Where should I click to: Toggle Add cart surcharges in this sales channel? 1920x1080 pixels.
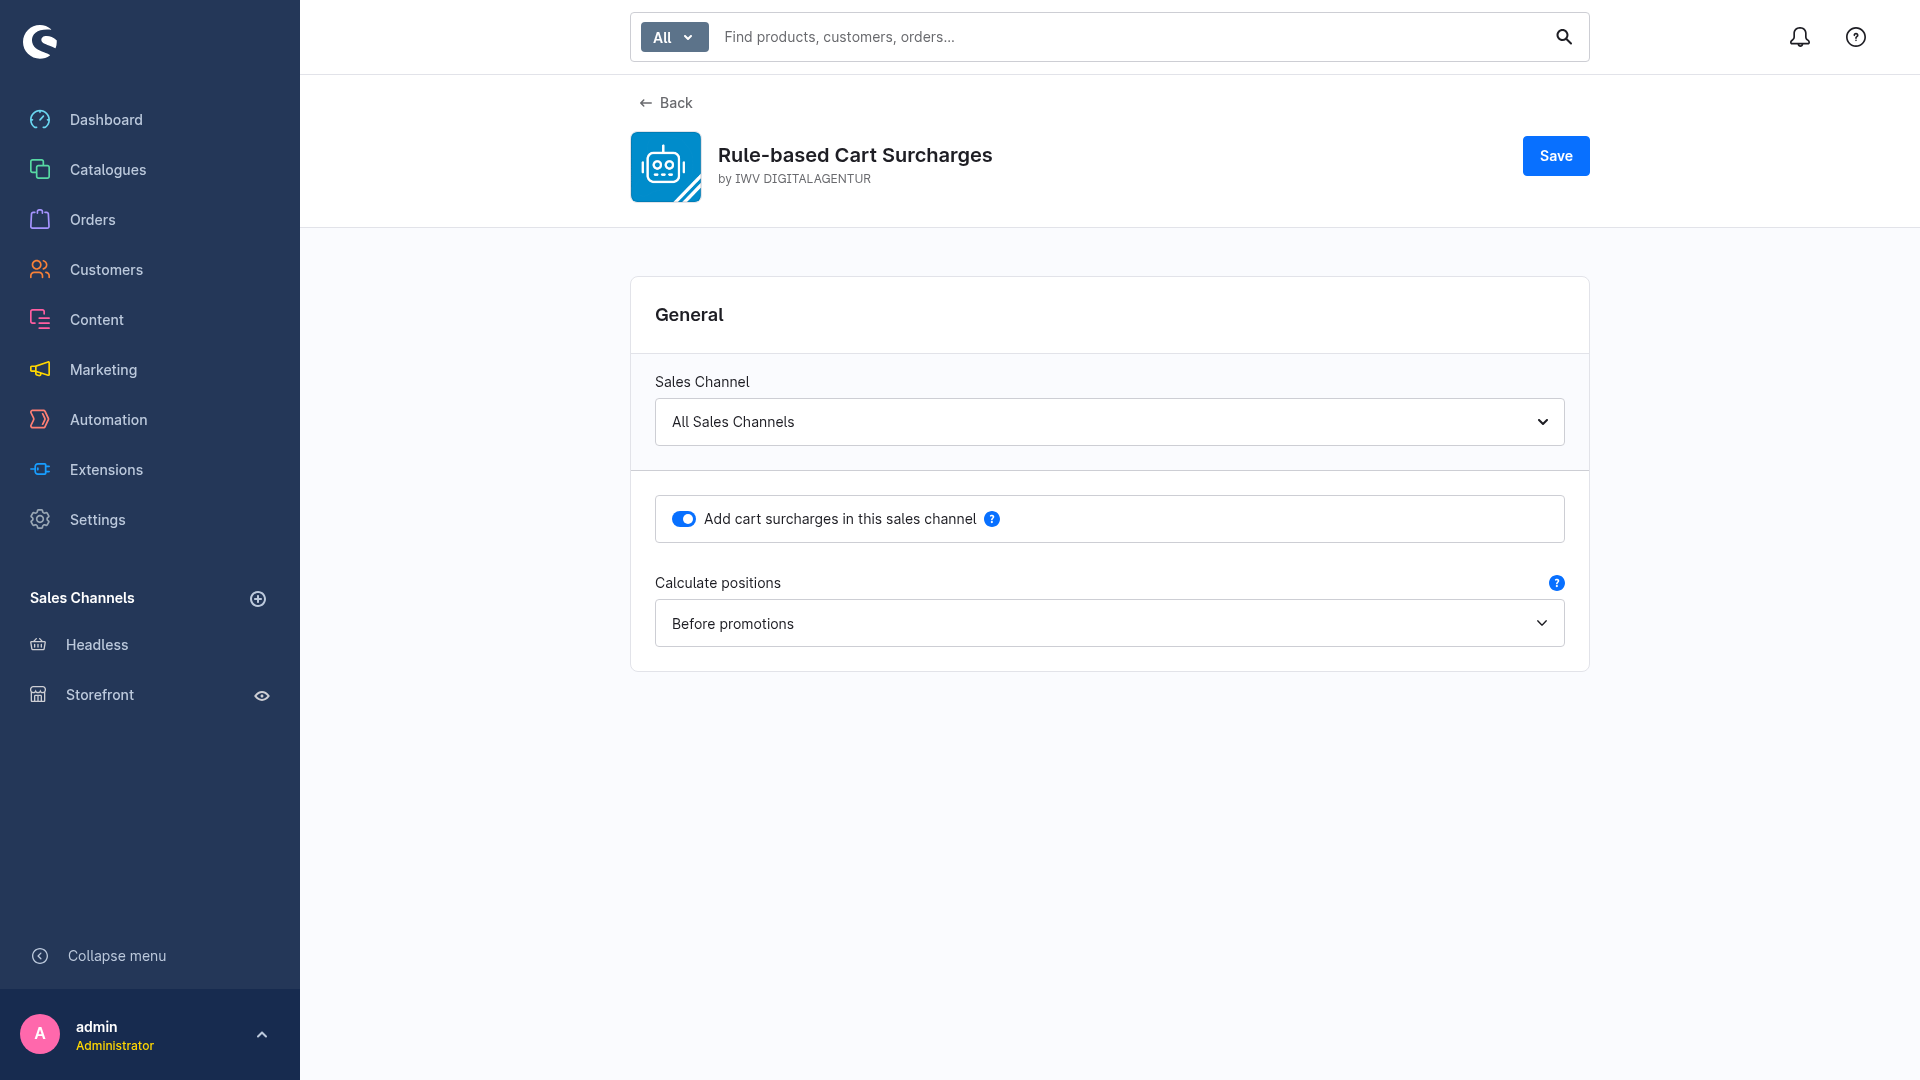click(x=684, y=519)
